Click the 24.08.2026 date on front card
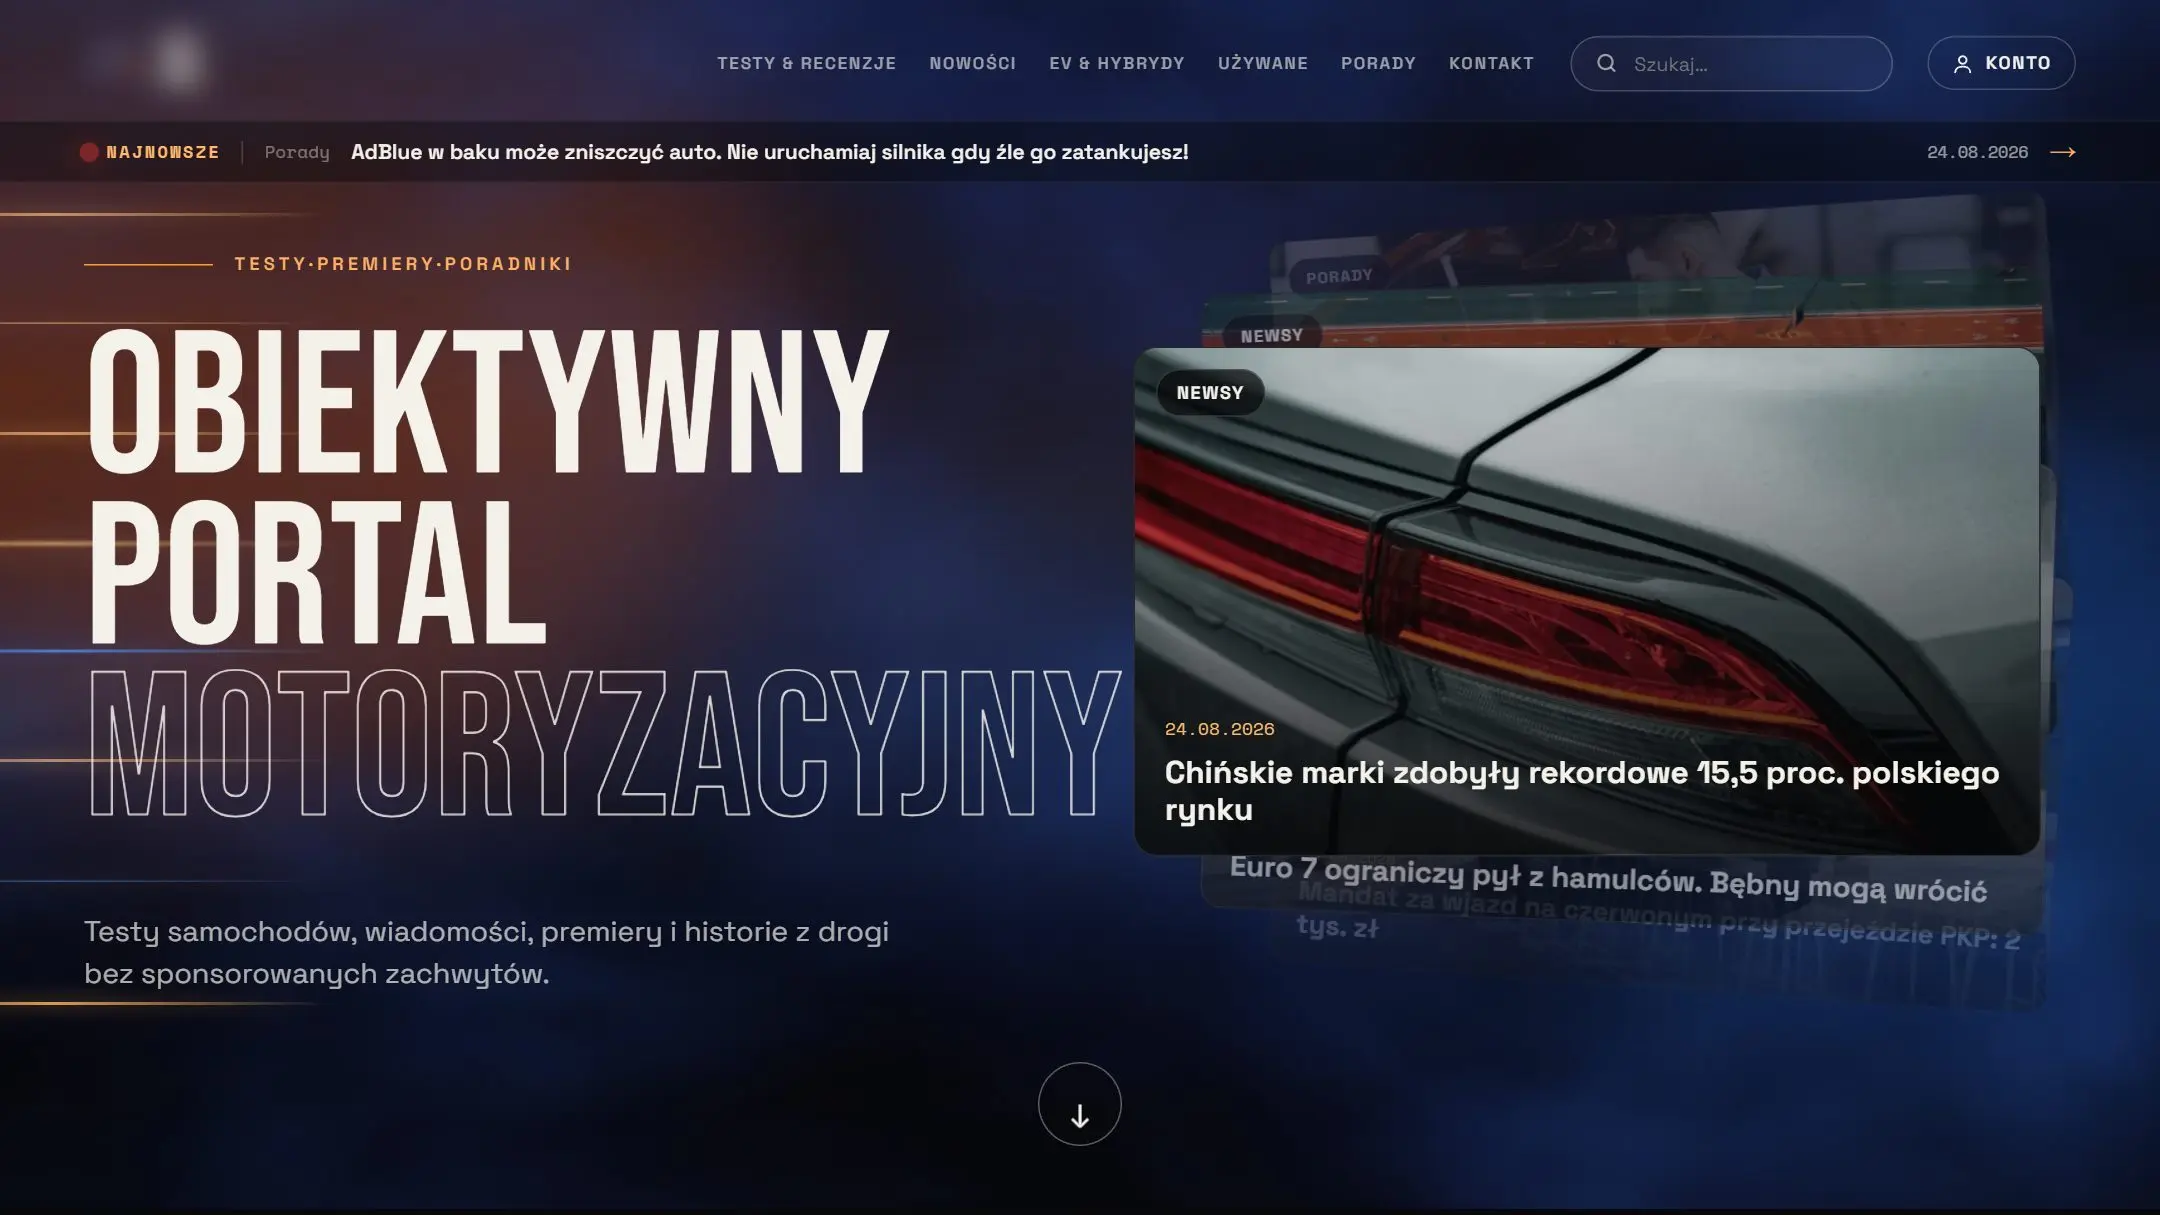The width and height of the screenshot is (2160, 1215). (1219, 730)
